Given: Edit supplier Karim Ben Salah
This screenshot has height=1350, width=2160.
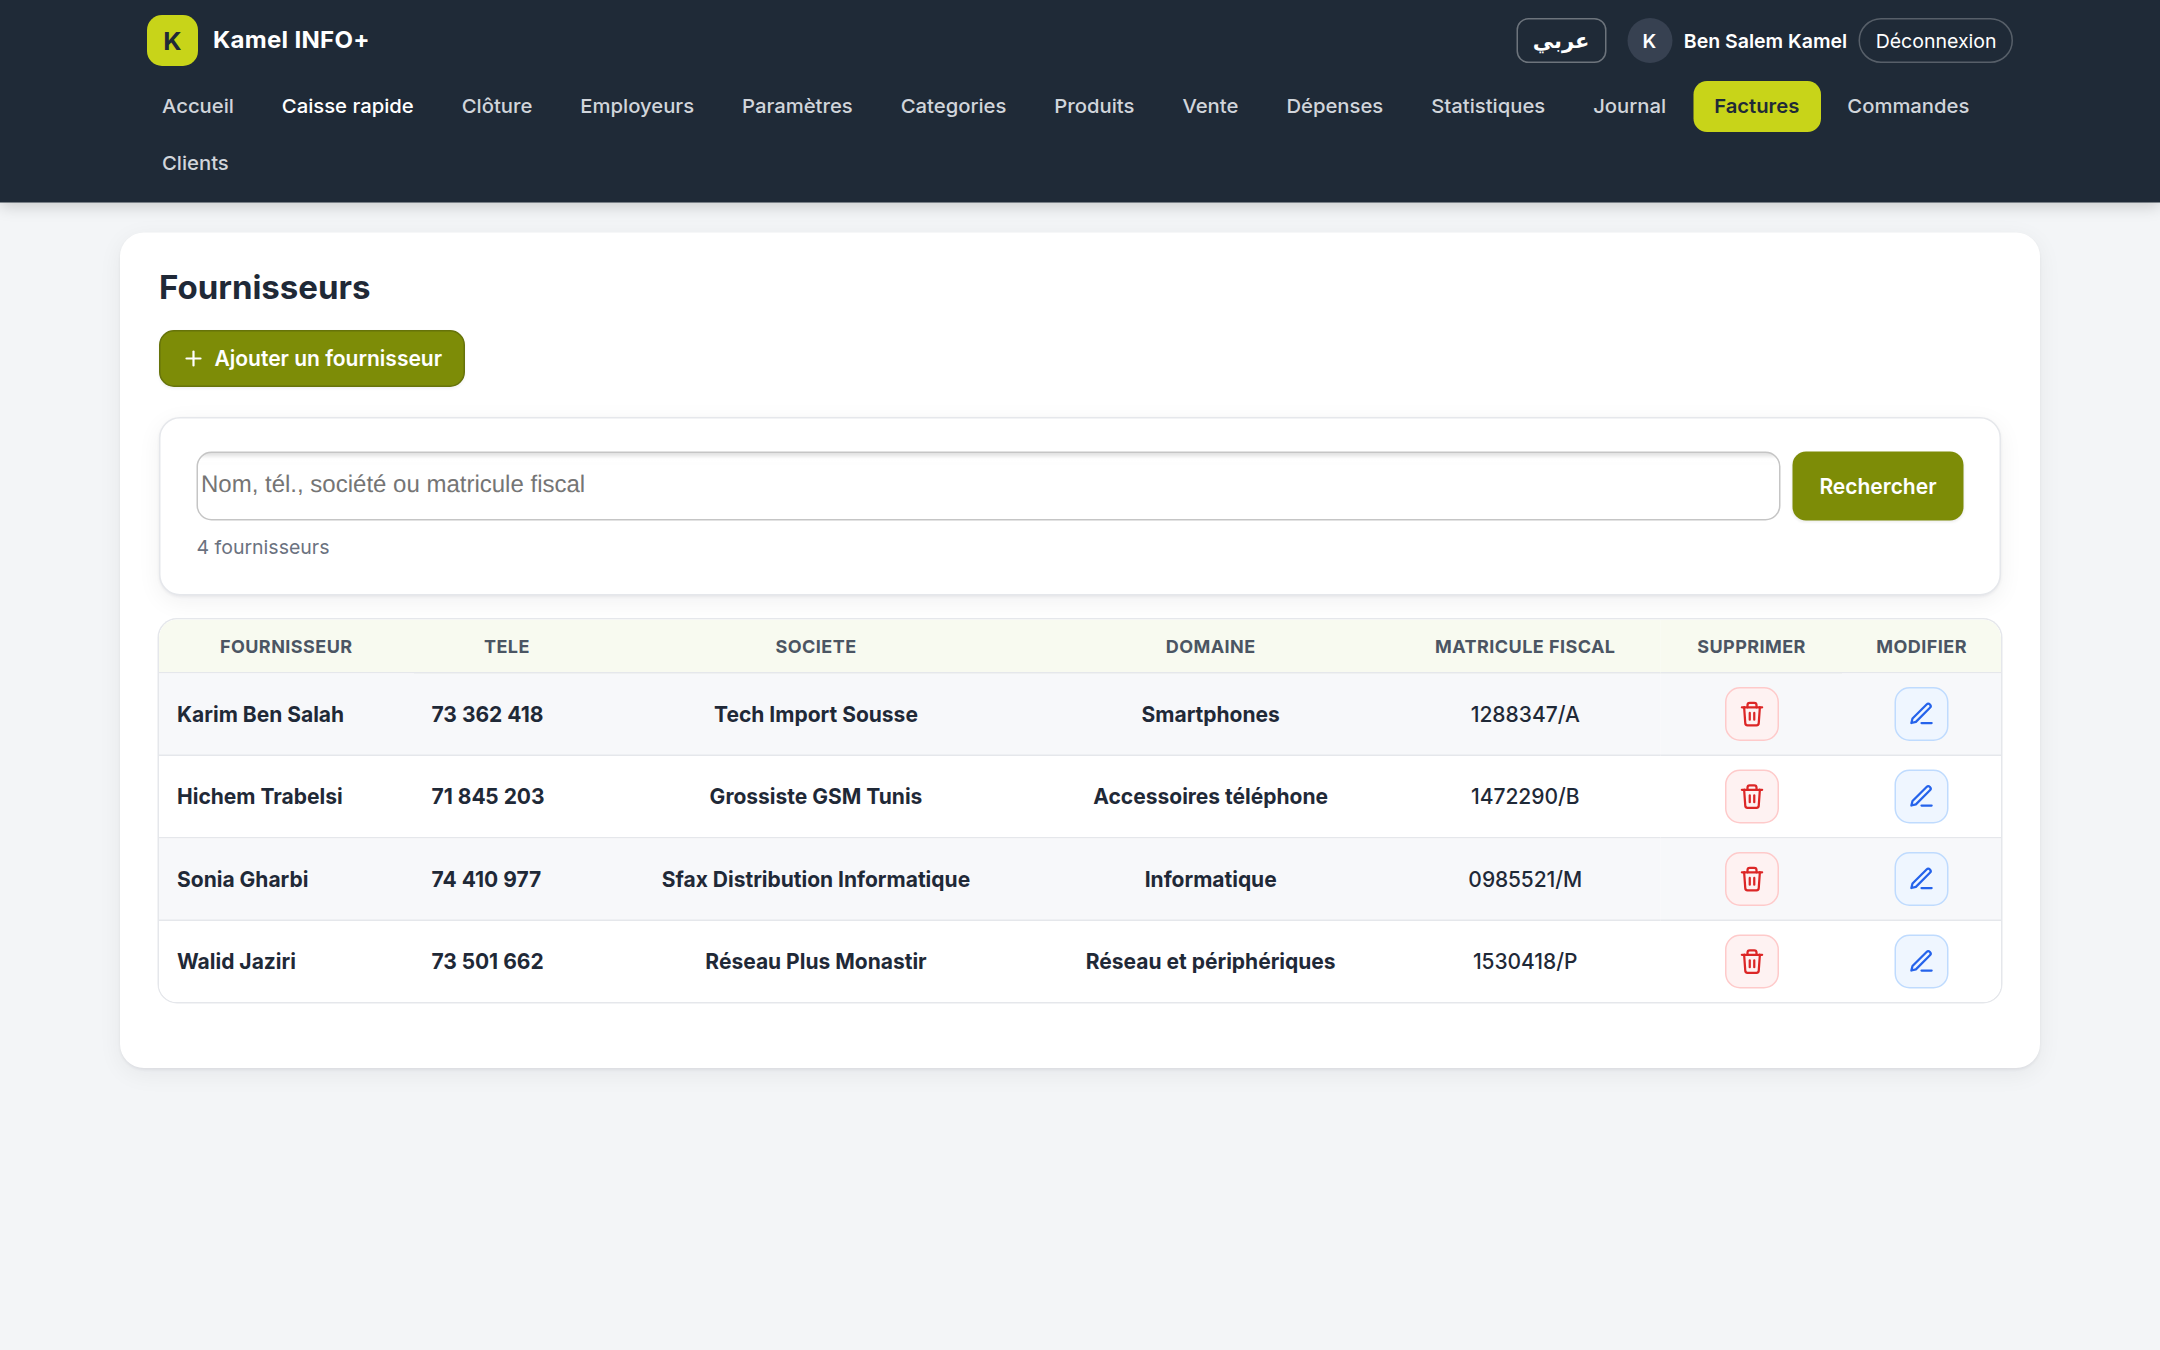Looking at the screenshot, I should click(1921, 714).
